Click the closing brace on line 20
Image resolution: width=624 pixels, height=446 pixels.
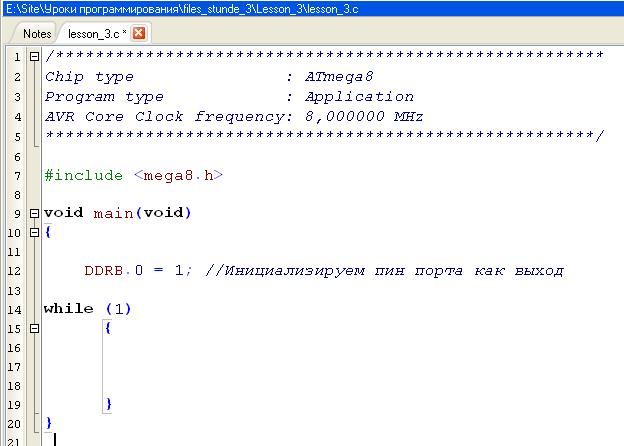tap(49, 423)
